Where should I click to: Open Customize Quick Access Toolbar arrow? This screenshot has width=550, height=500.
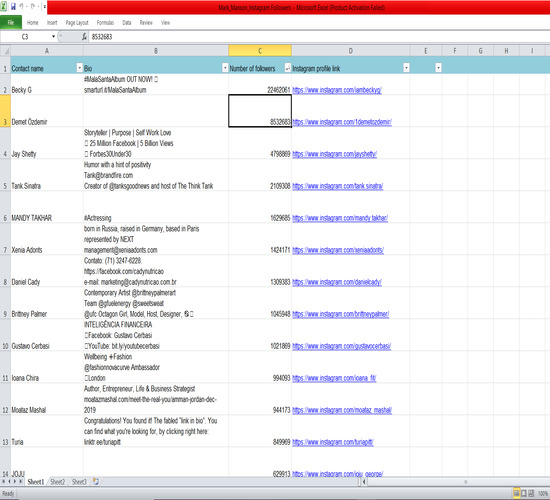(x=45, y=7)
